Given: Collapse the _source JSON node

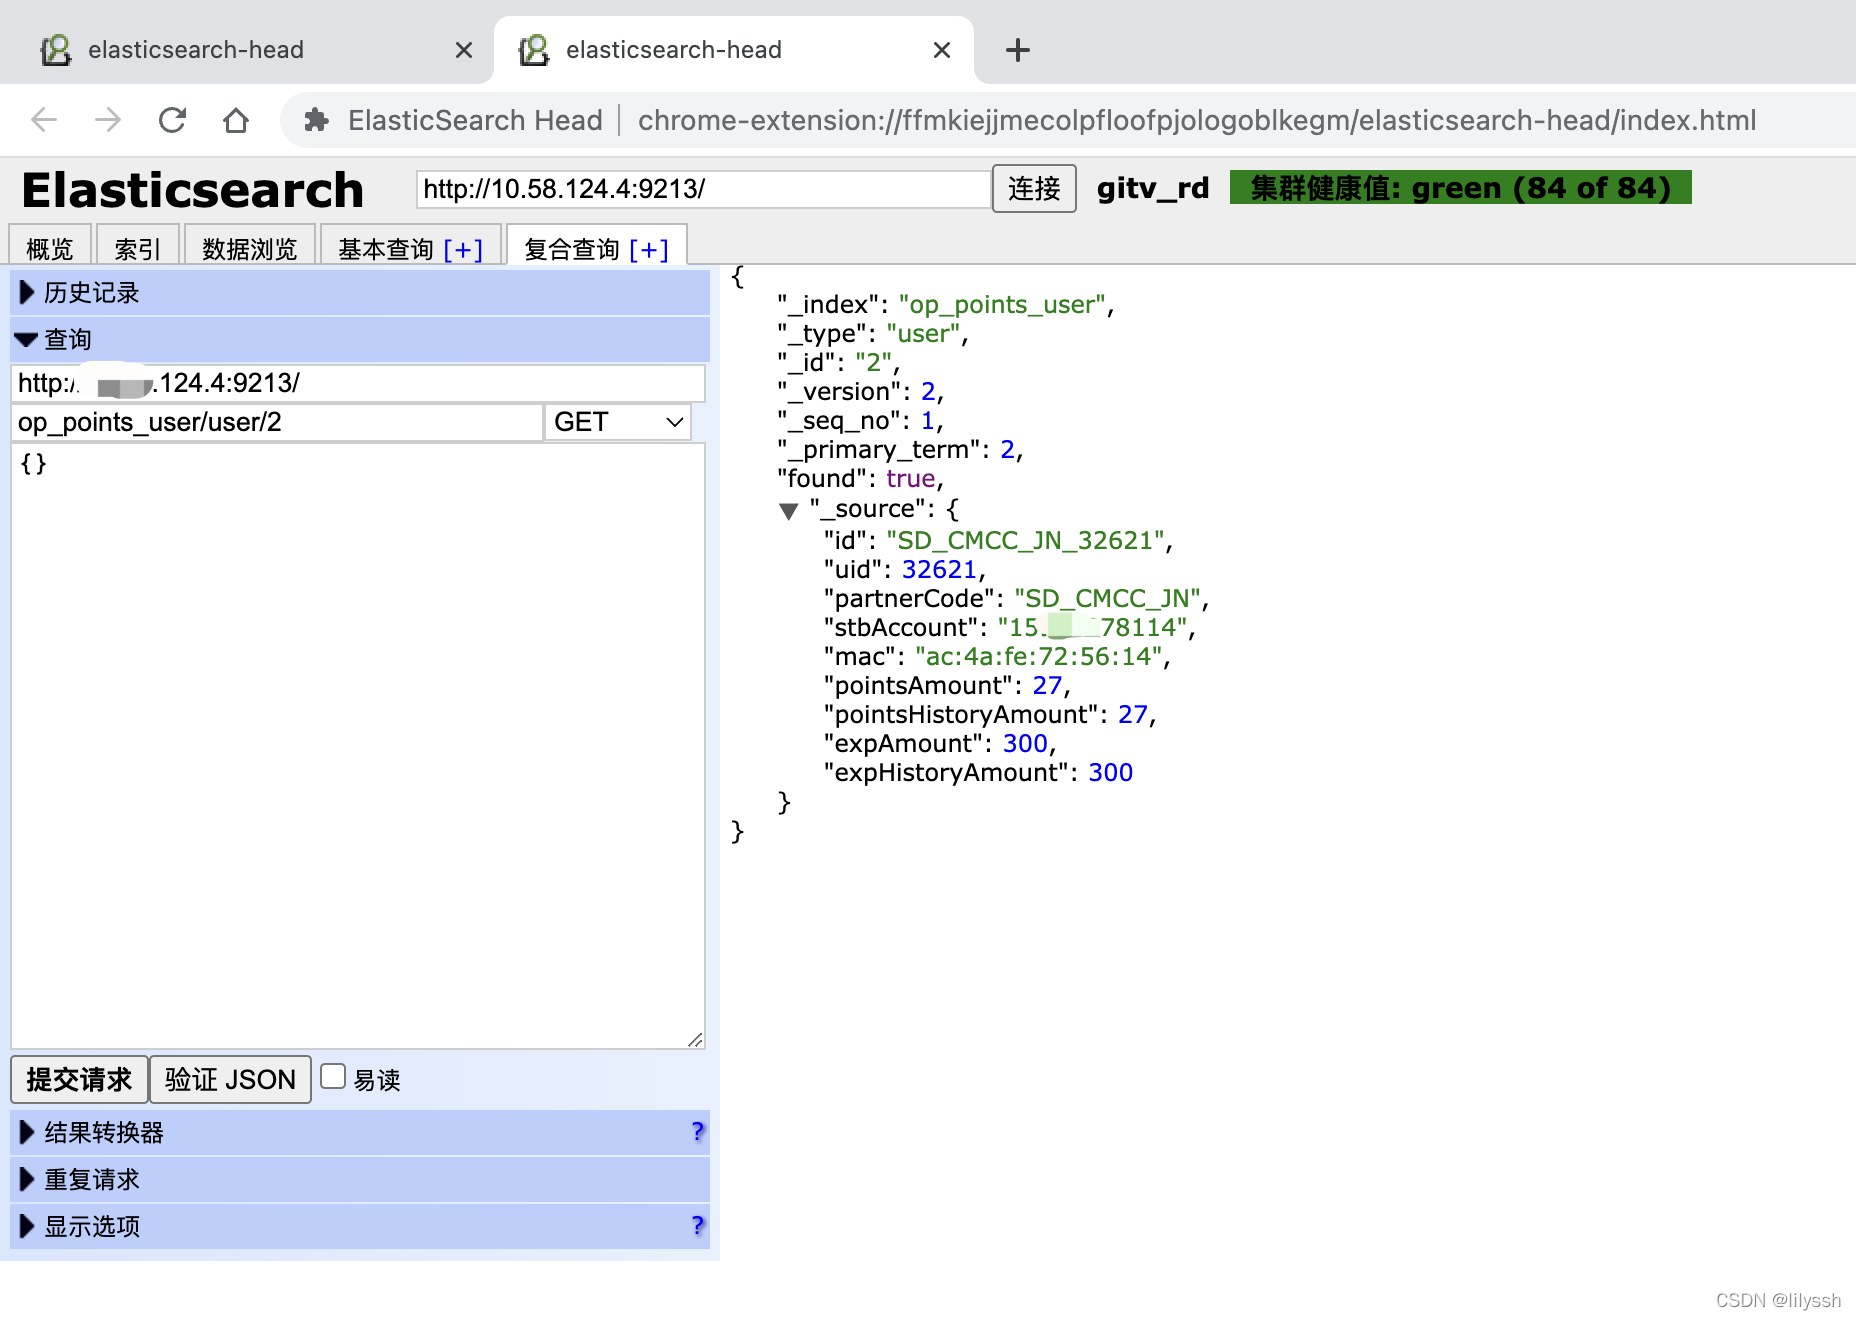Looking at the screenshot, I should coord(788,511).
